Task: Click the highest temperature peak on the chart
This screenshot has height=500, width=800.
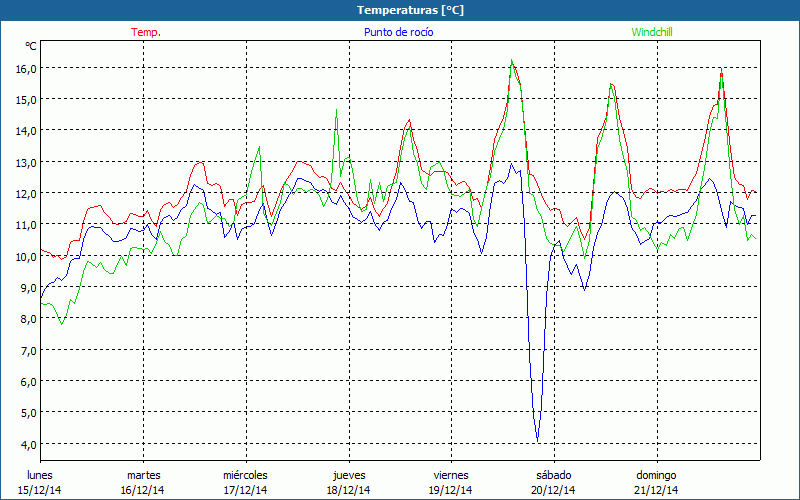Action: [512, 61]
